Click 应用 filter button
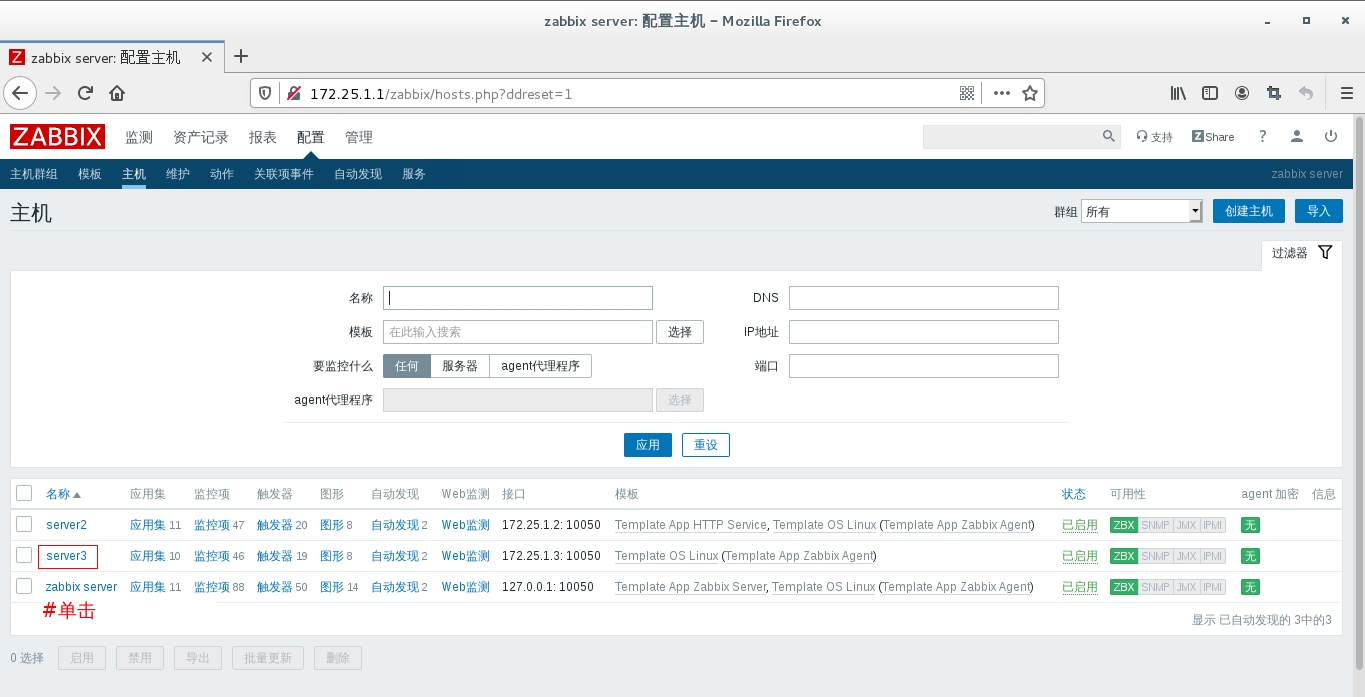The height and width of the screenshot is (697, 1365). pos(648,445)
